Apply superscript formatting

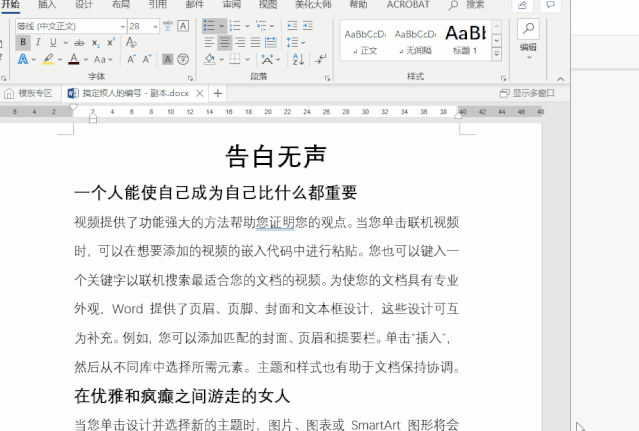pos(112,43)
